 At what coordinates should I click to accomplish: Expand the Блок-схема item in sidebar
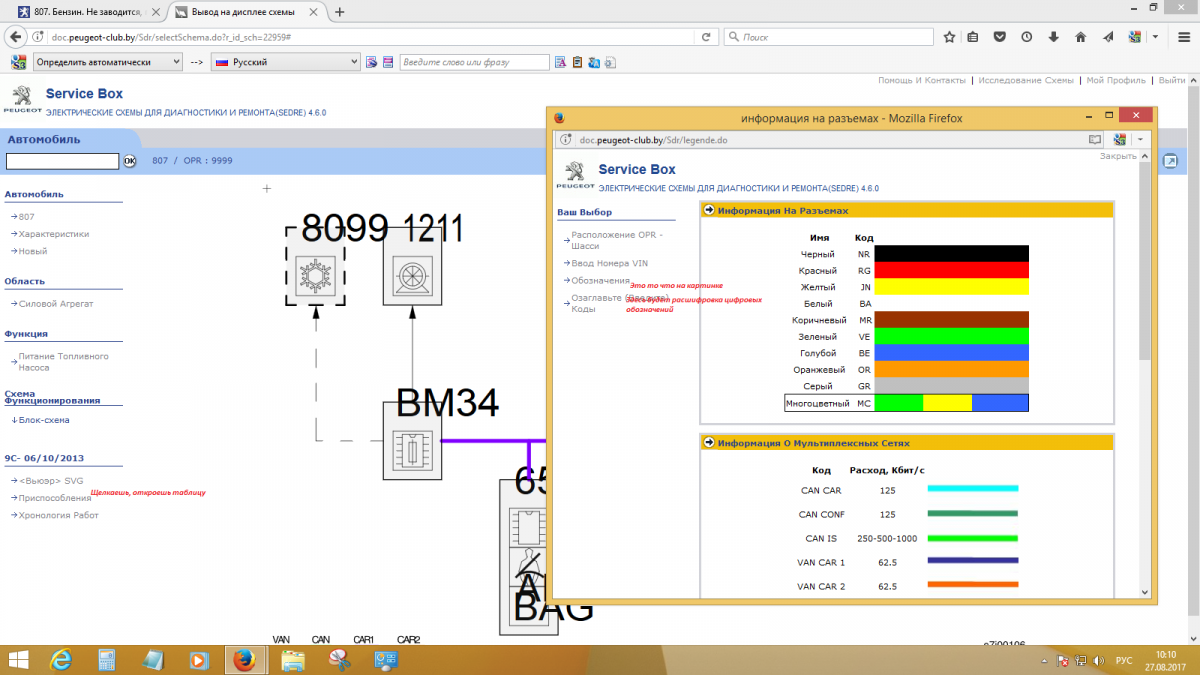pyautogui.click(x=43, y=420)
